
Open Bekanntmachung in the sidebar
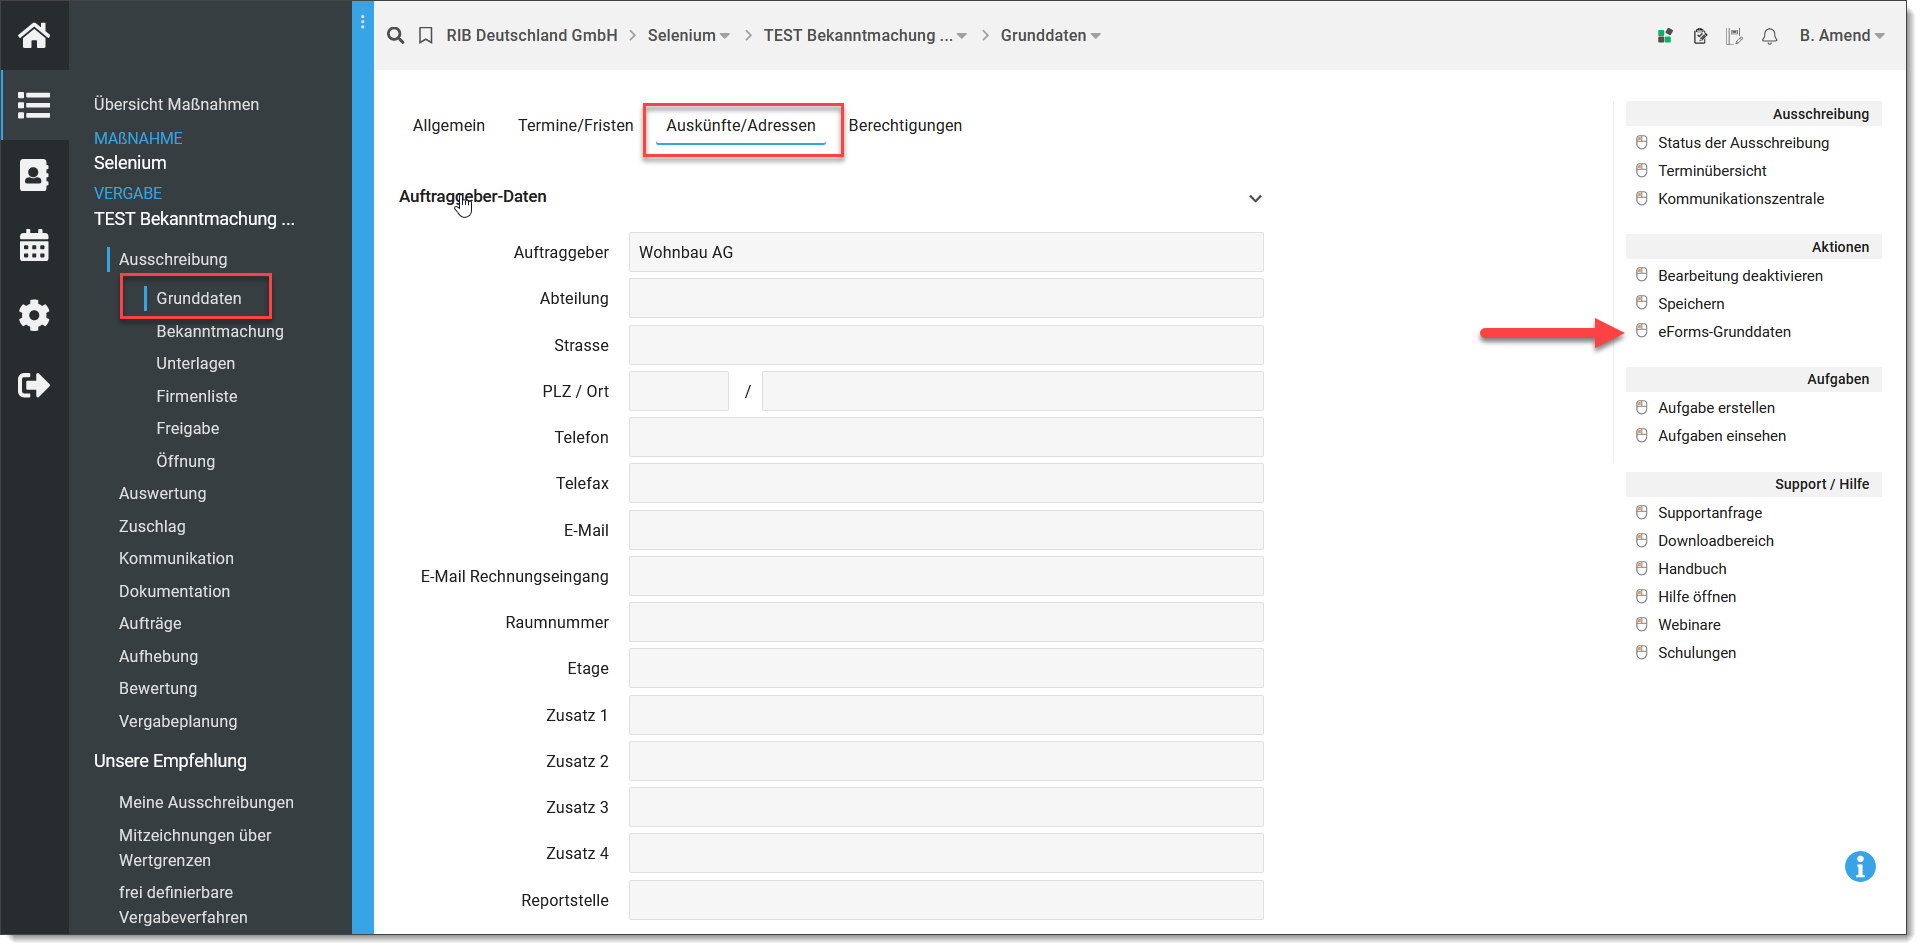pos(220,331)
